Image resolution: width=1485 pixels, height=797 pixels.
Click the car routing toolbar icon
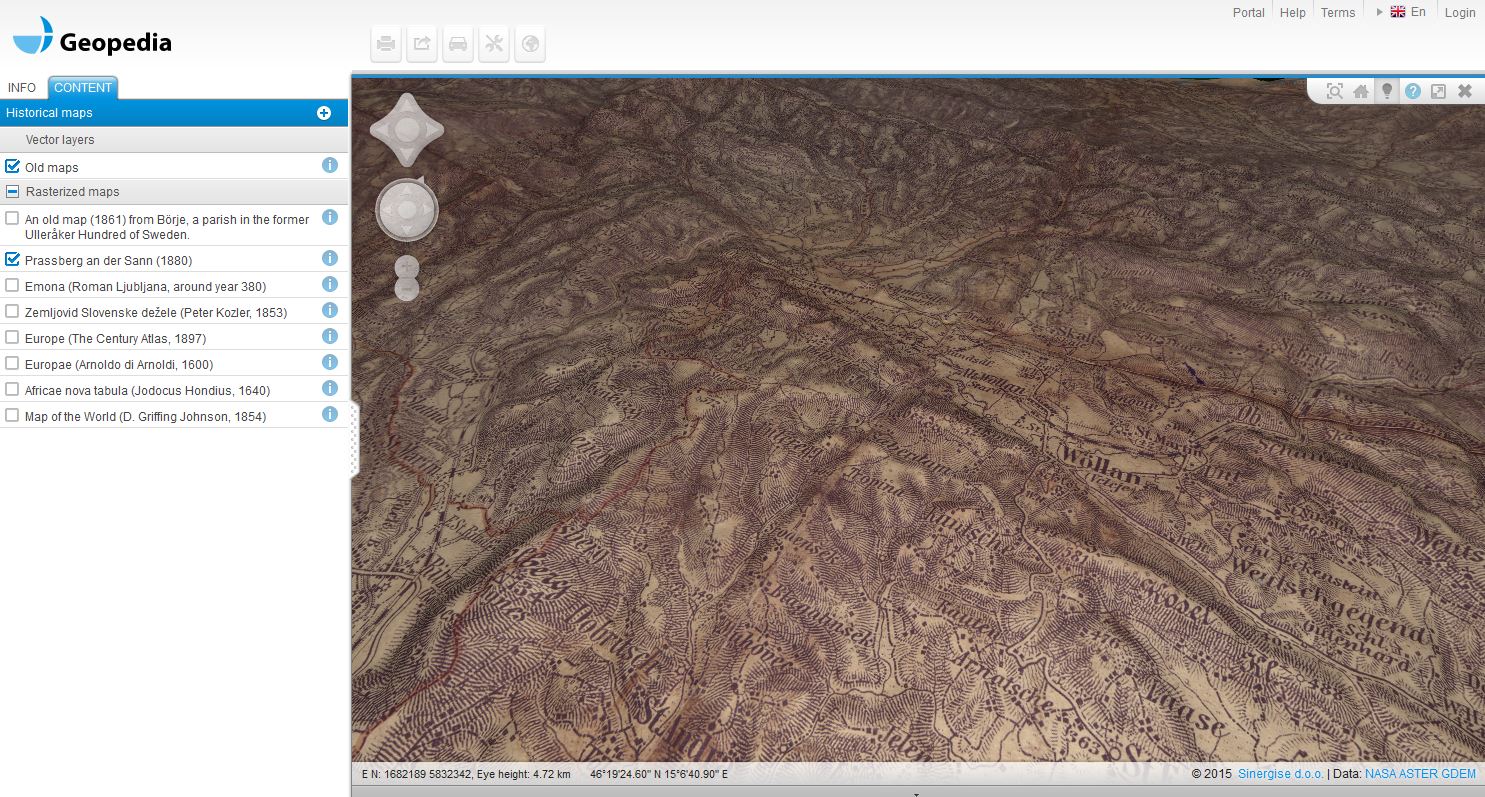(458, 44)
